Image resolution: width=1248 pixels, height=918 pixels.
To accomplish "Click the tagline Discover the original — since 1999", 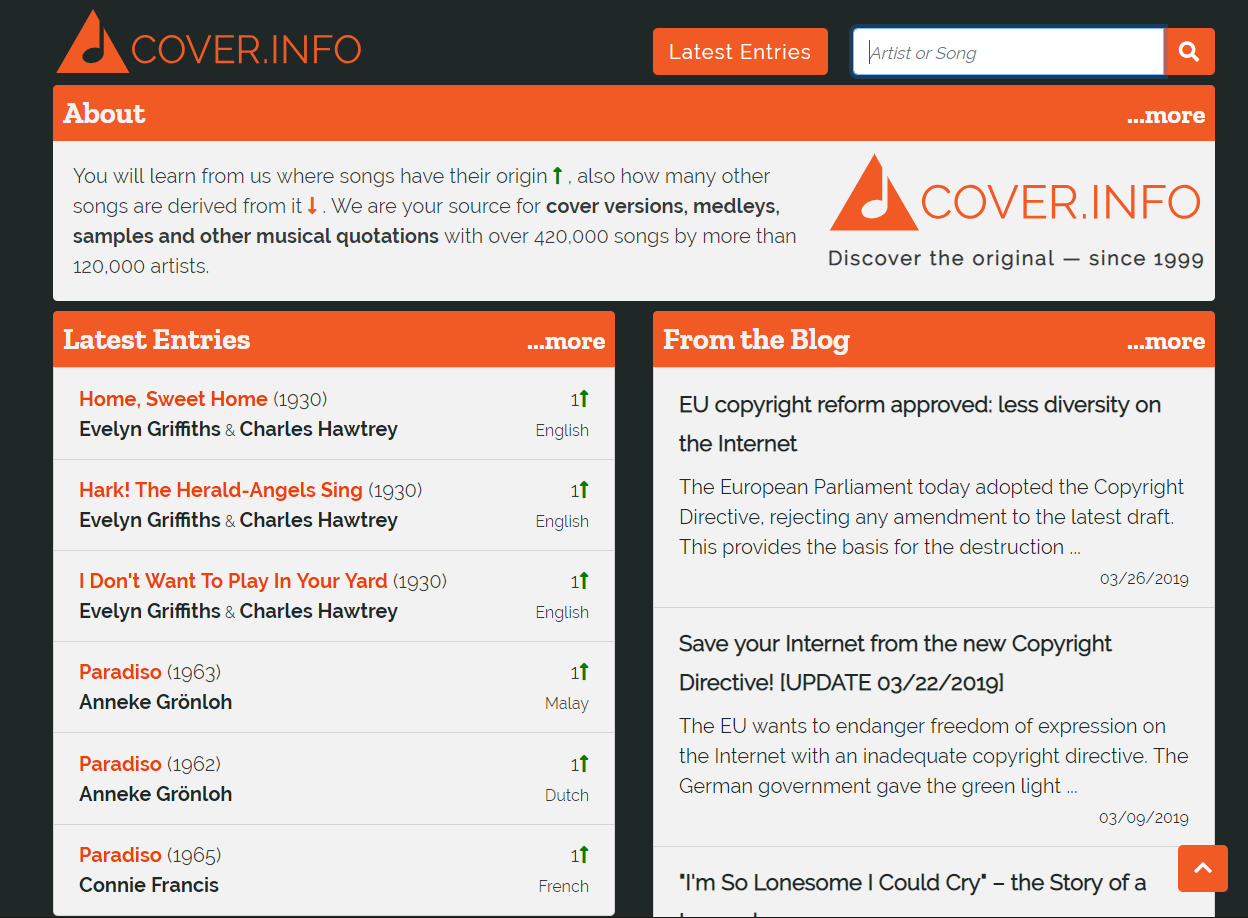I will (x=1016, y=258).
